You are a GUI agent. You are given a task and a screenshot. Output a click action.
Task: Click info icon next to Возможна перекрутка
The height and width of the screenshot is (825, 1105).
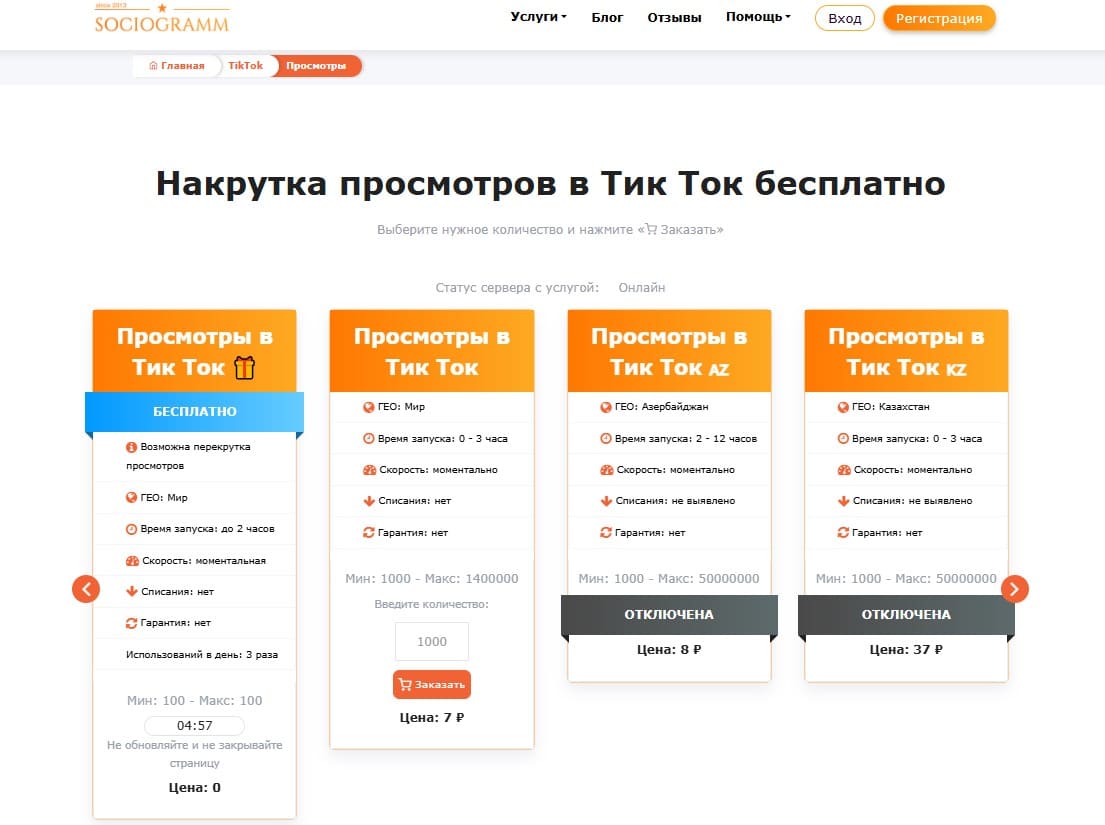131,447
